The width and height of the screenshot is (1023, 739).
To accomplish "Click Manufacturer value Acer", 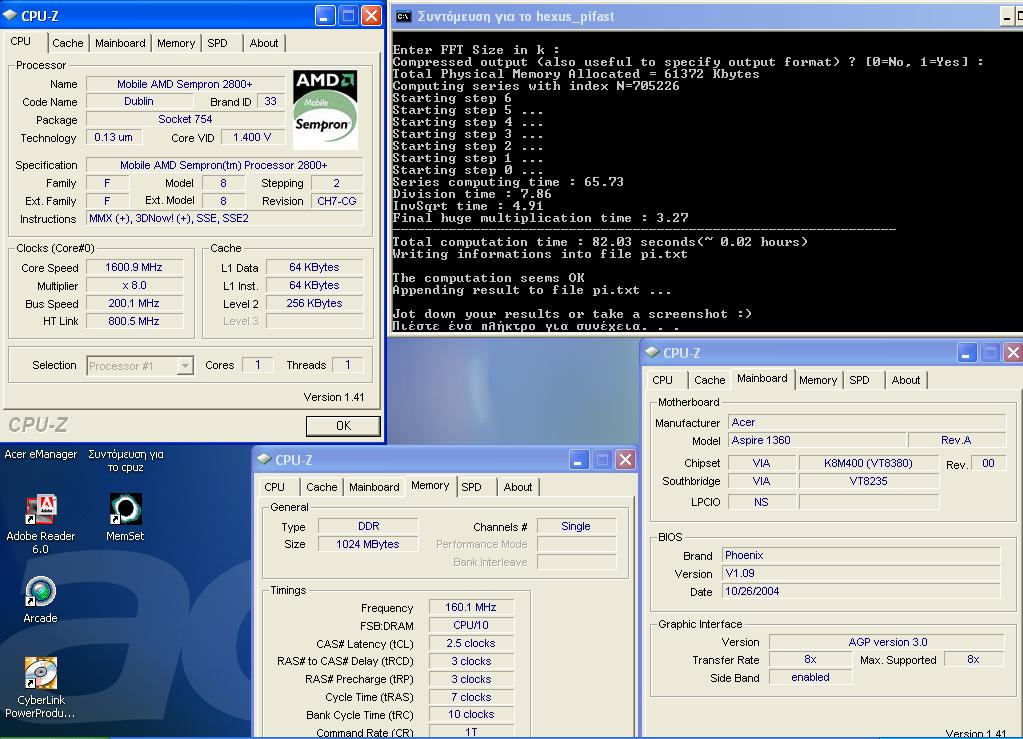I will pos(867,423).
